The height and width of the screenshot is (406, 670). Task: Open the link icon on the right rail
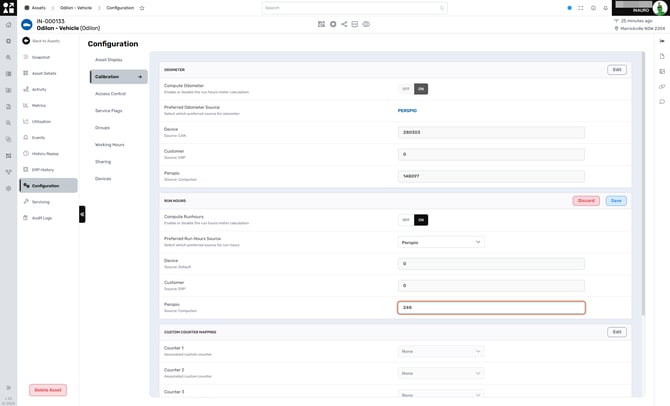[662, 87]
